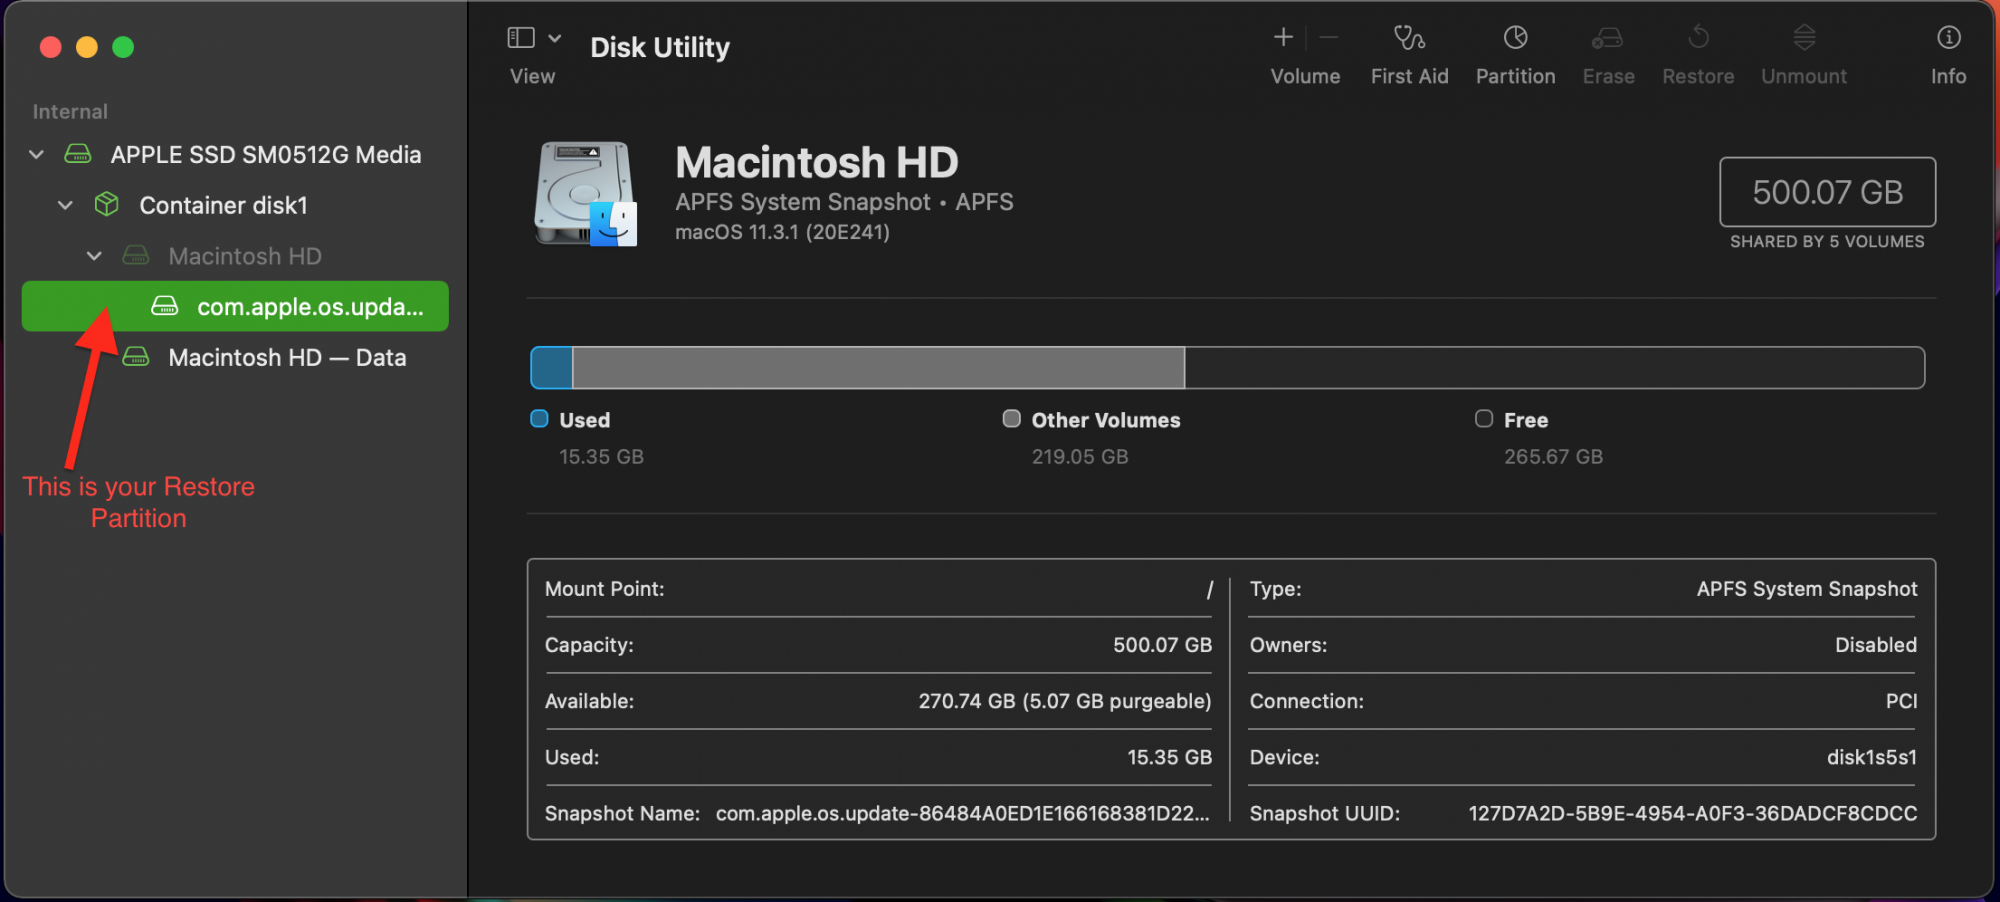Click the dark Free segment of storage bar
This screenshot has height=902, width=2000.
[x=1554, y=368]
